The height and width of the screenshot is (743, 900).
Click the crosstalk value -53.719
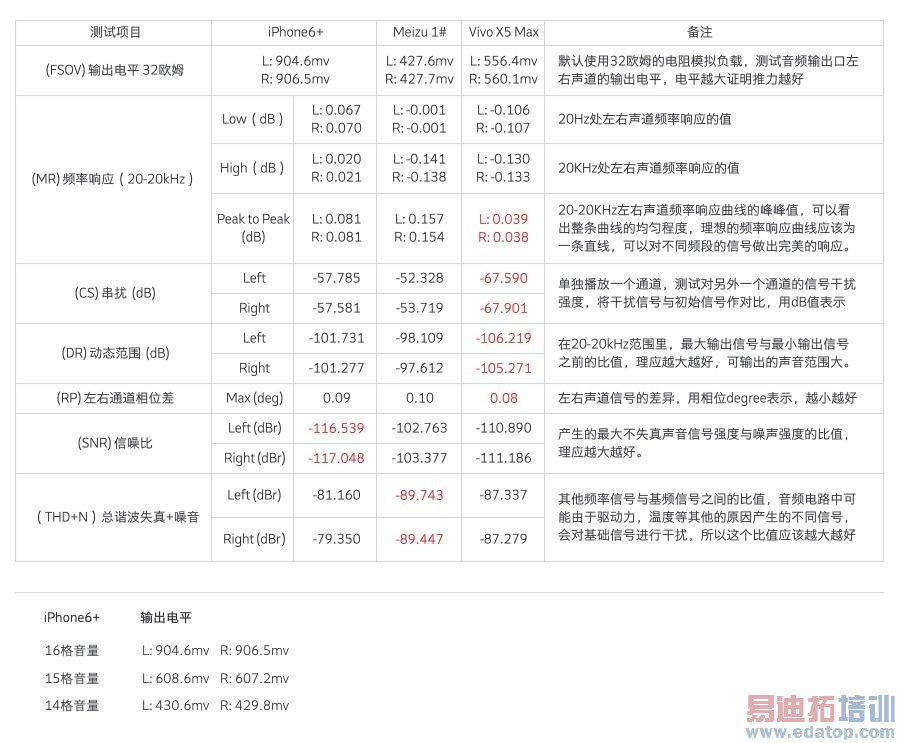(x=419, y=308)
